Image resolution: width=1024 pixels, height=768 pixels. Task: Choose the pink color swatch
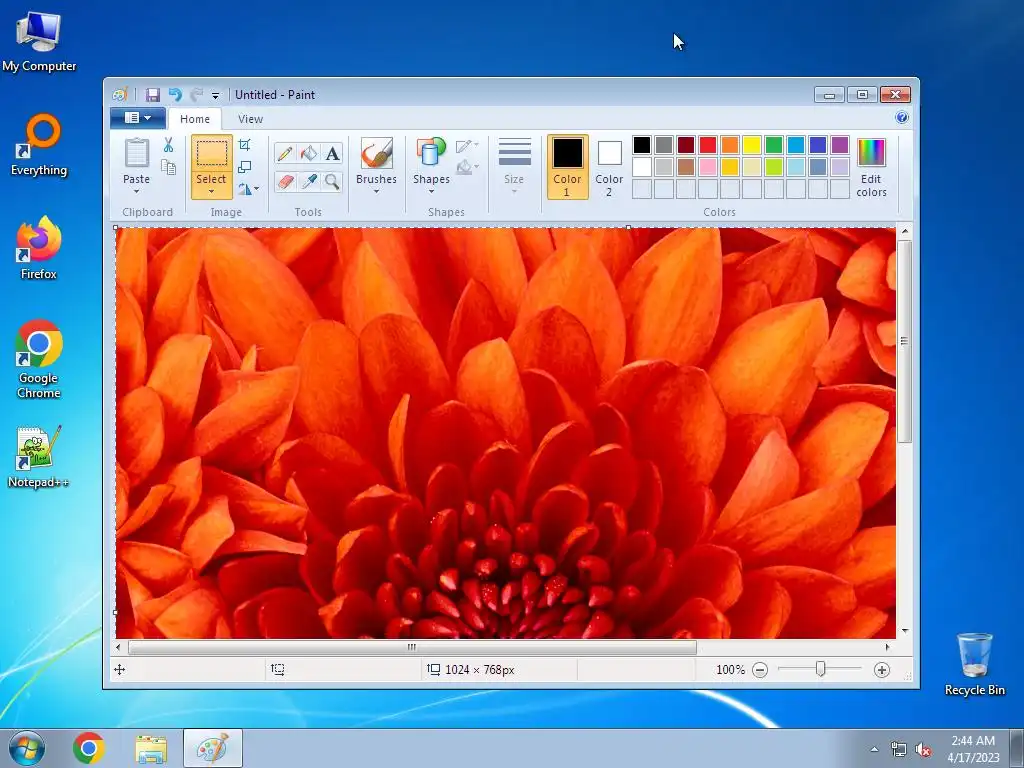(x=707, y=167)
